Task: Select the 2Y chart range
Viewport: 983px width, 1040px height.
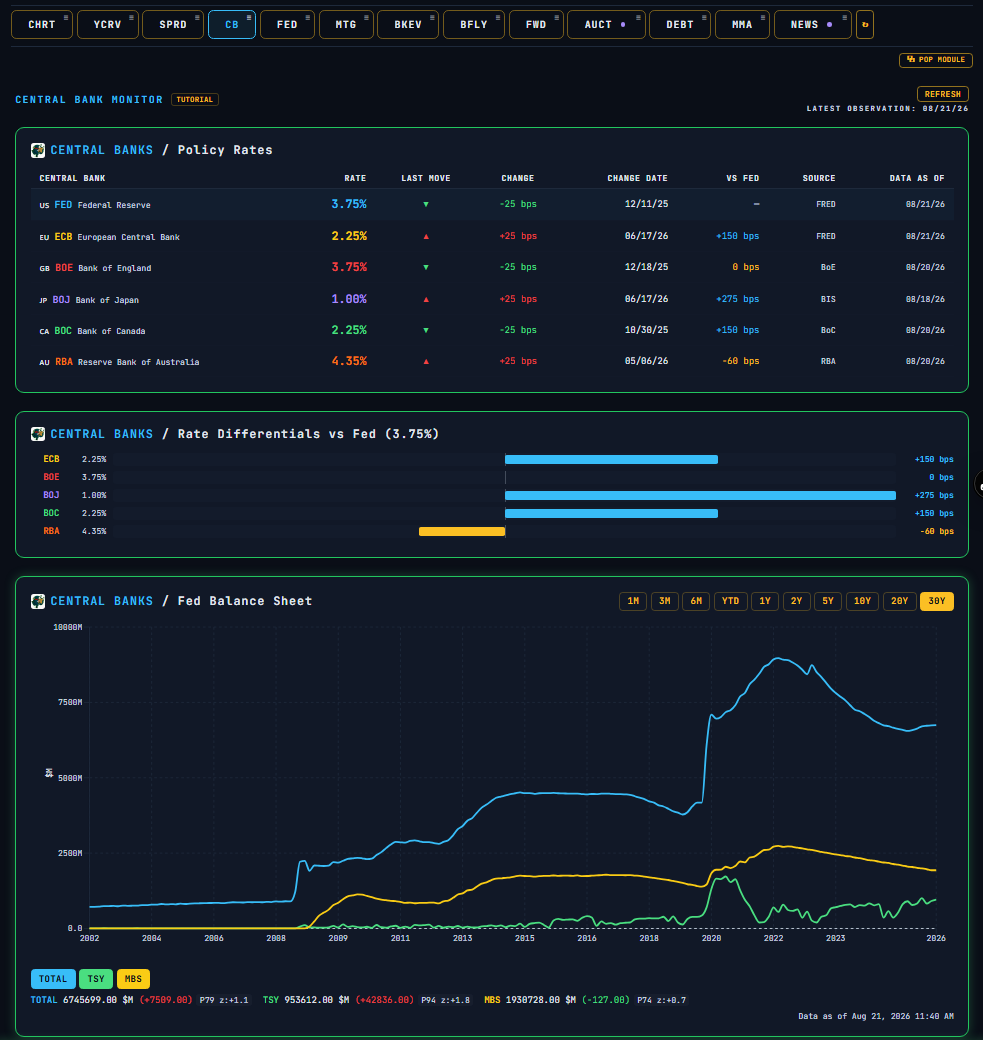Action: click(797, 601)
